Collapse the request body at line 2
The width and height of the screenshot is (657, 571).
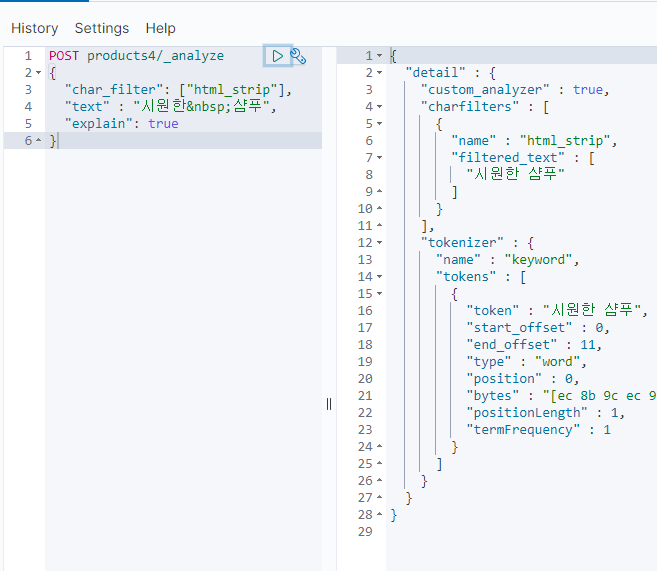[x=38, y=73]
